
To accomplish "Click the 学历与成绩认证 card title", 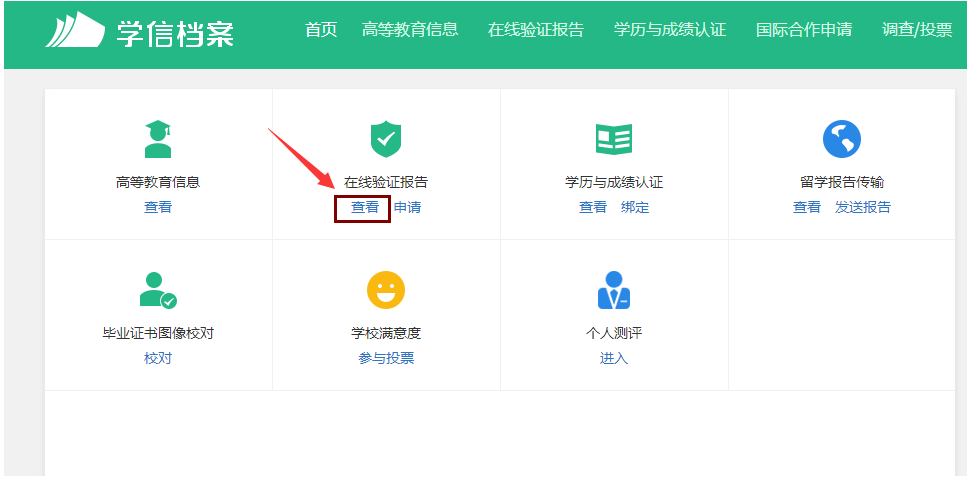I will [614, 182].
